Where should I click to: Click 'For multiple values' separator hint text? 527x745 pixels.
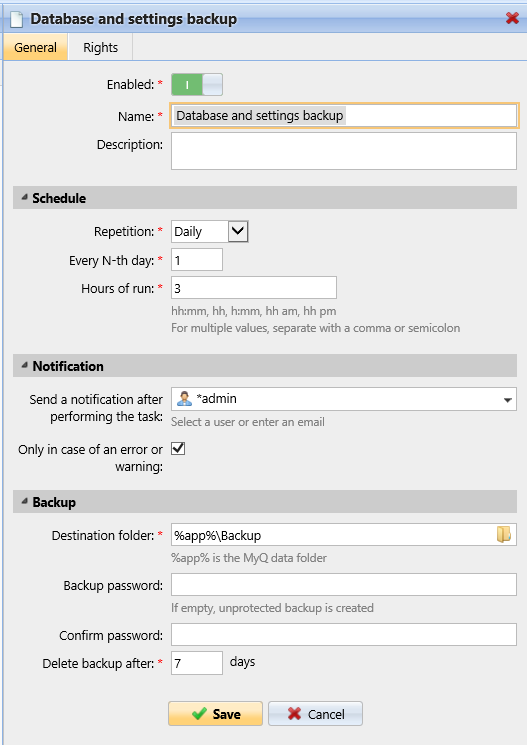click(316, 328)
